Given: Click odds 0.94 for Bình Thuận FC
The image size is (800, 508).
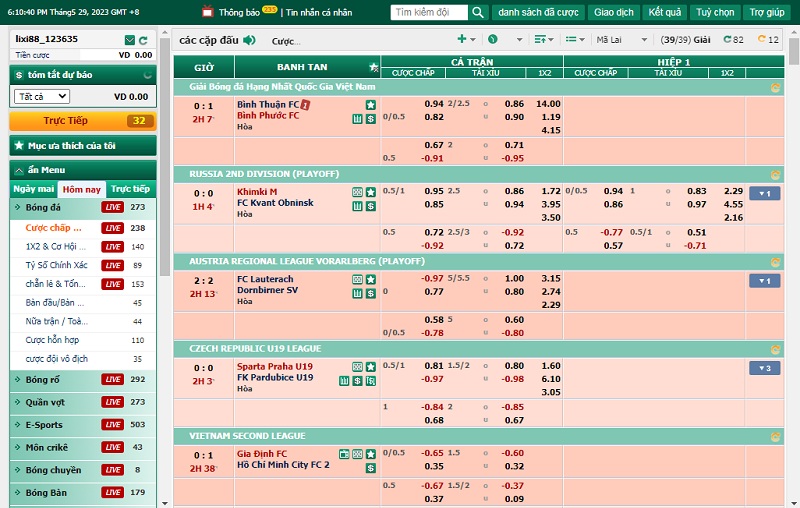Looking at the screenshot, I should 434,104.
